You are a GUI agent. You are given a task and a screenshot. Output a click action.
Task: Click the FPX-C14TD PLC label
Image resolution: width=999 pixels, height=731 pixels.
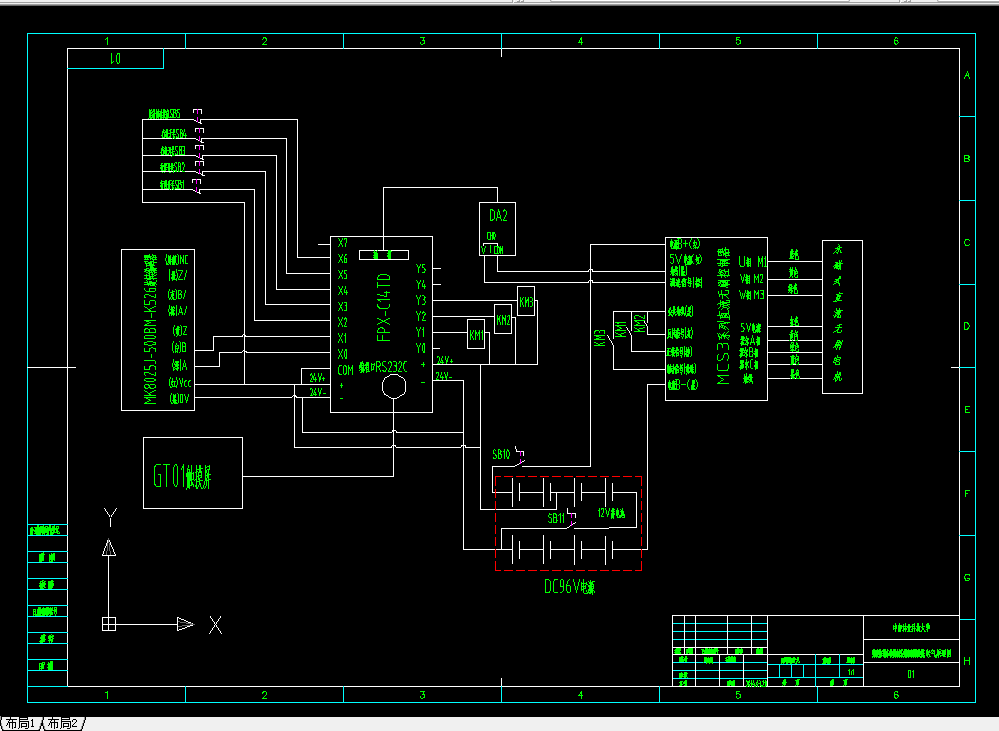(x=384, y=308)
